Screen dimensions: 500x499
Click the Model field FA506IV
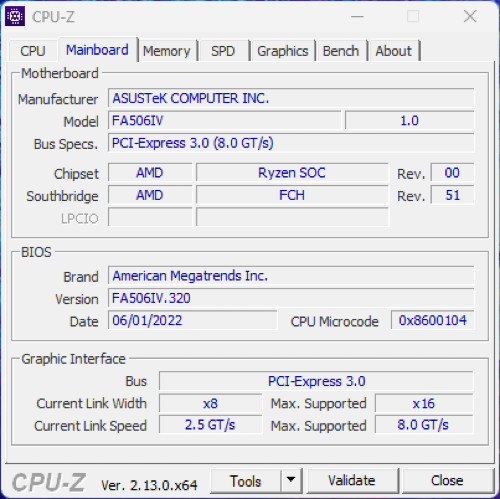point(225,120)
